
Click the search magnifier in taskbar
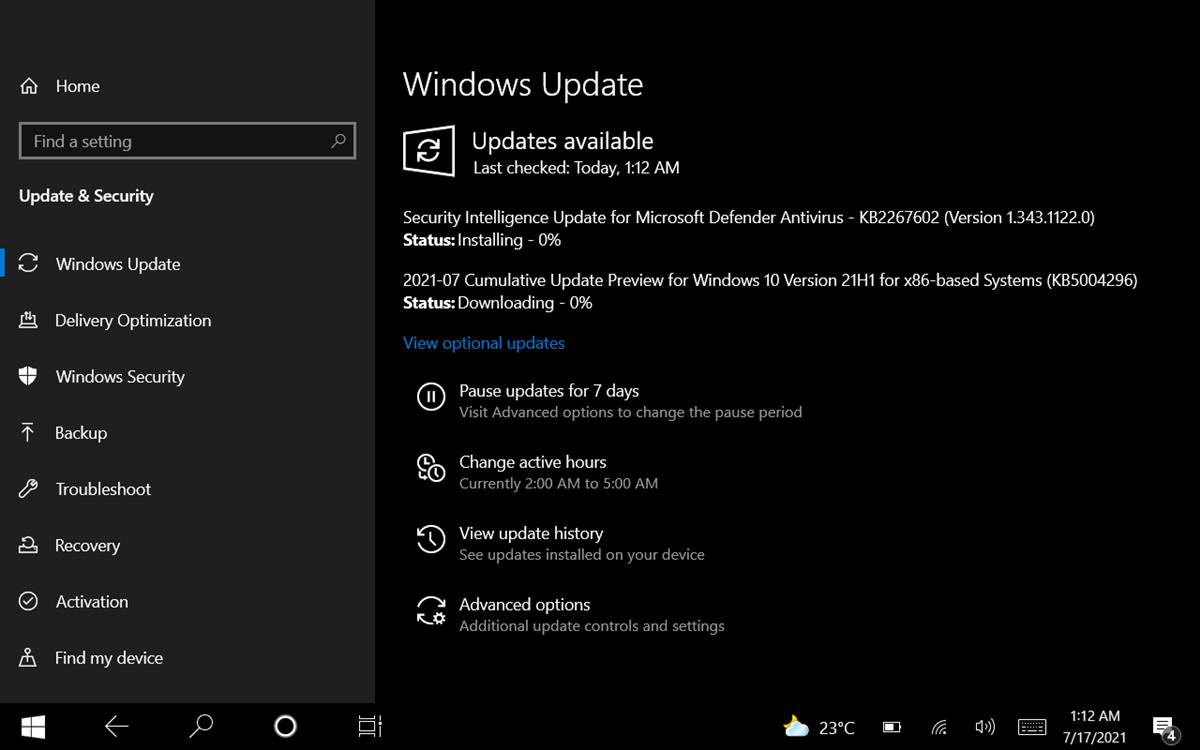click(x=201, y=726)
